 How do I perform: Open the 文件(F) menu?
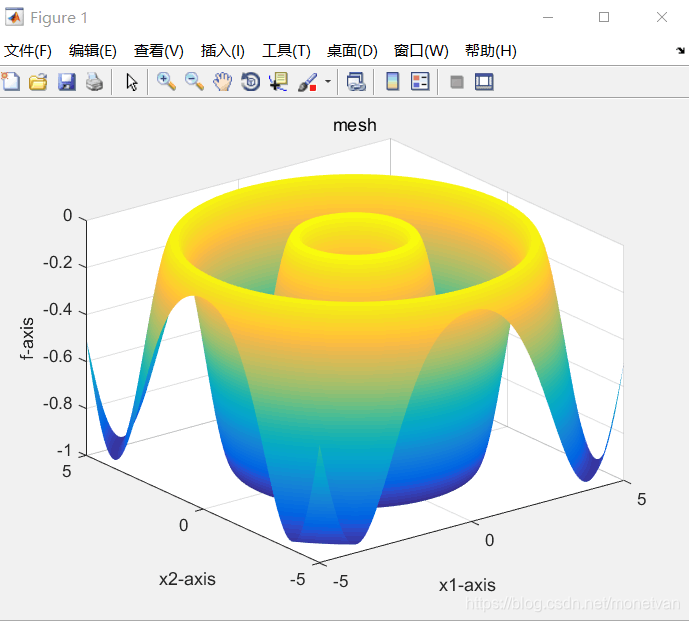28,51
